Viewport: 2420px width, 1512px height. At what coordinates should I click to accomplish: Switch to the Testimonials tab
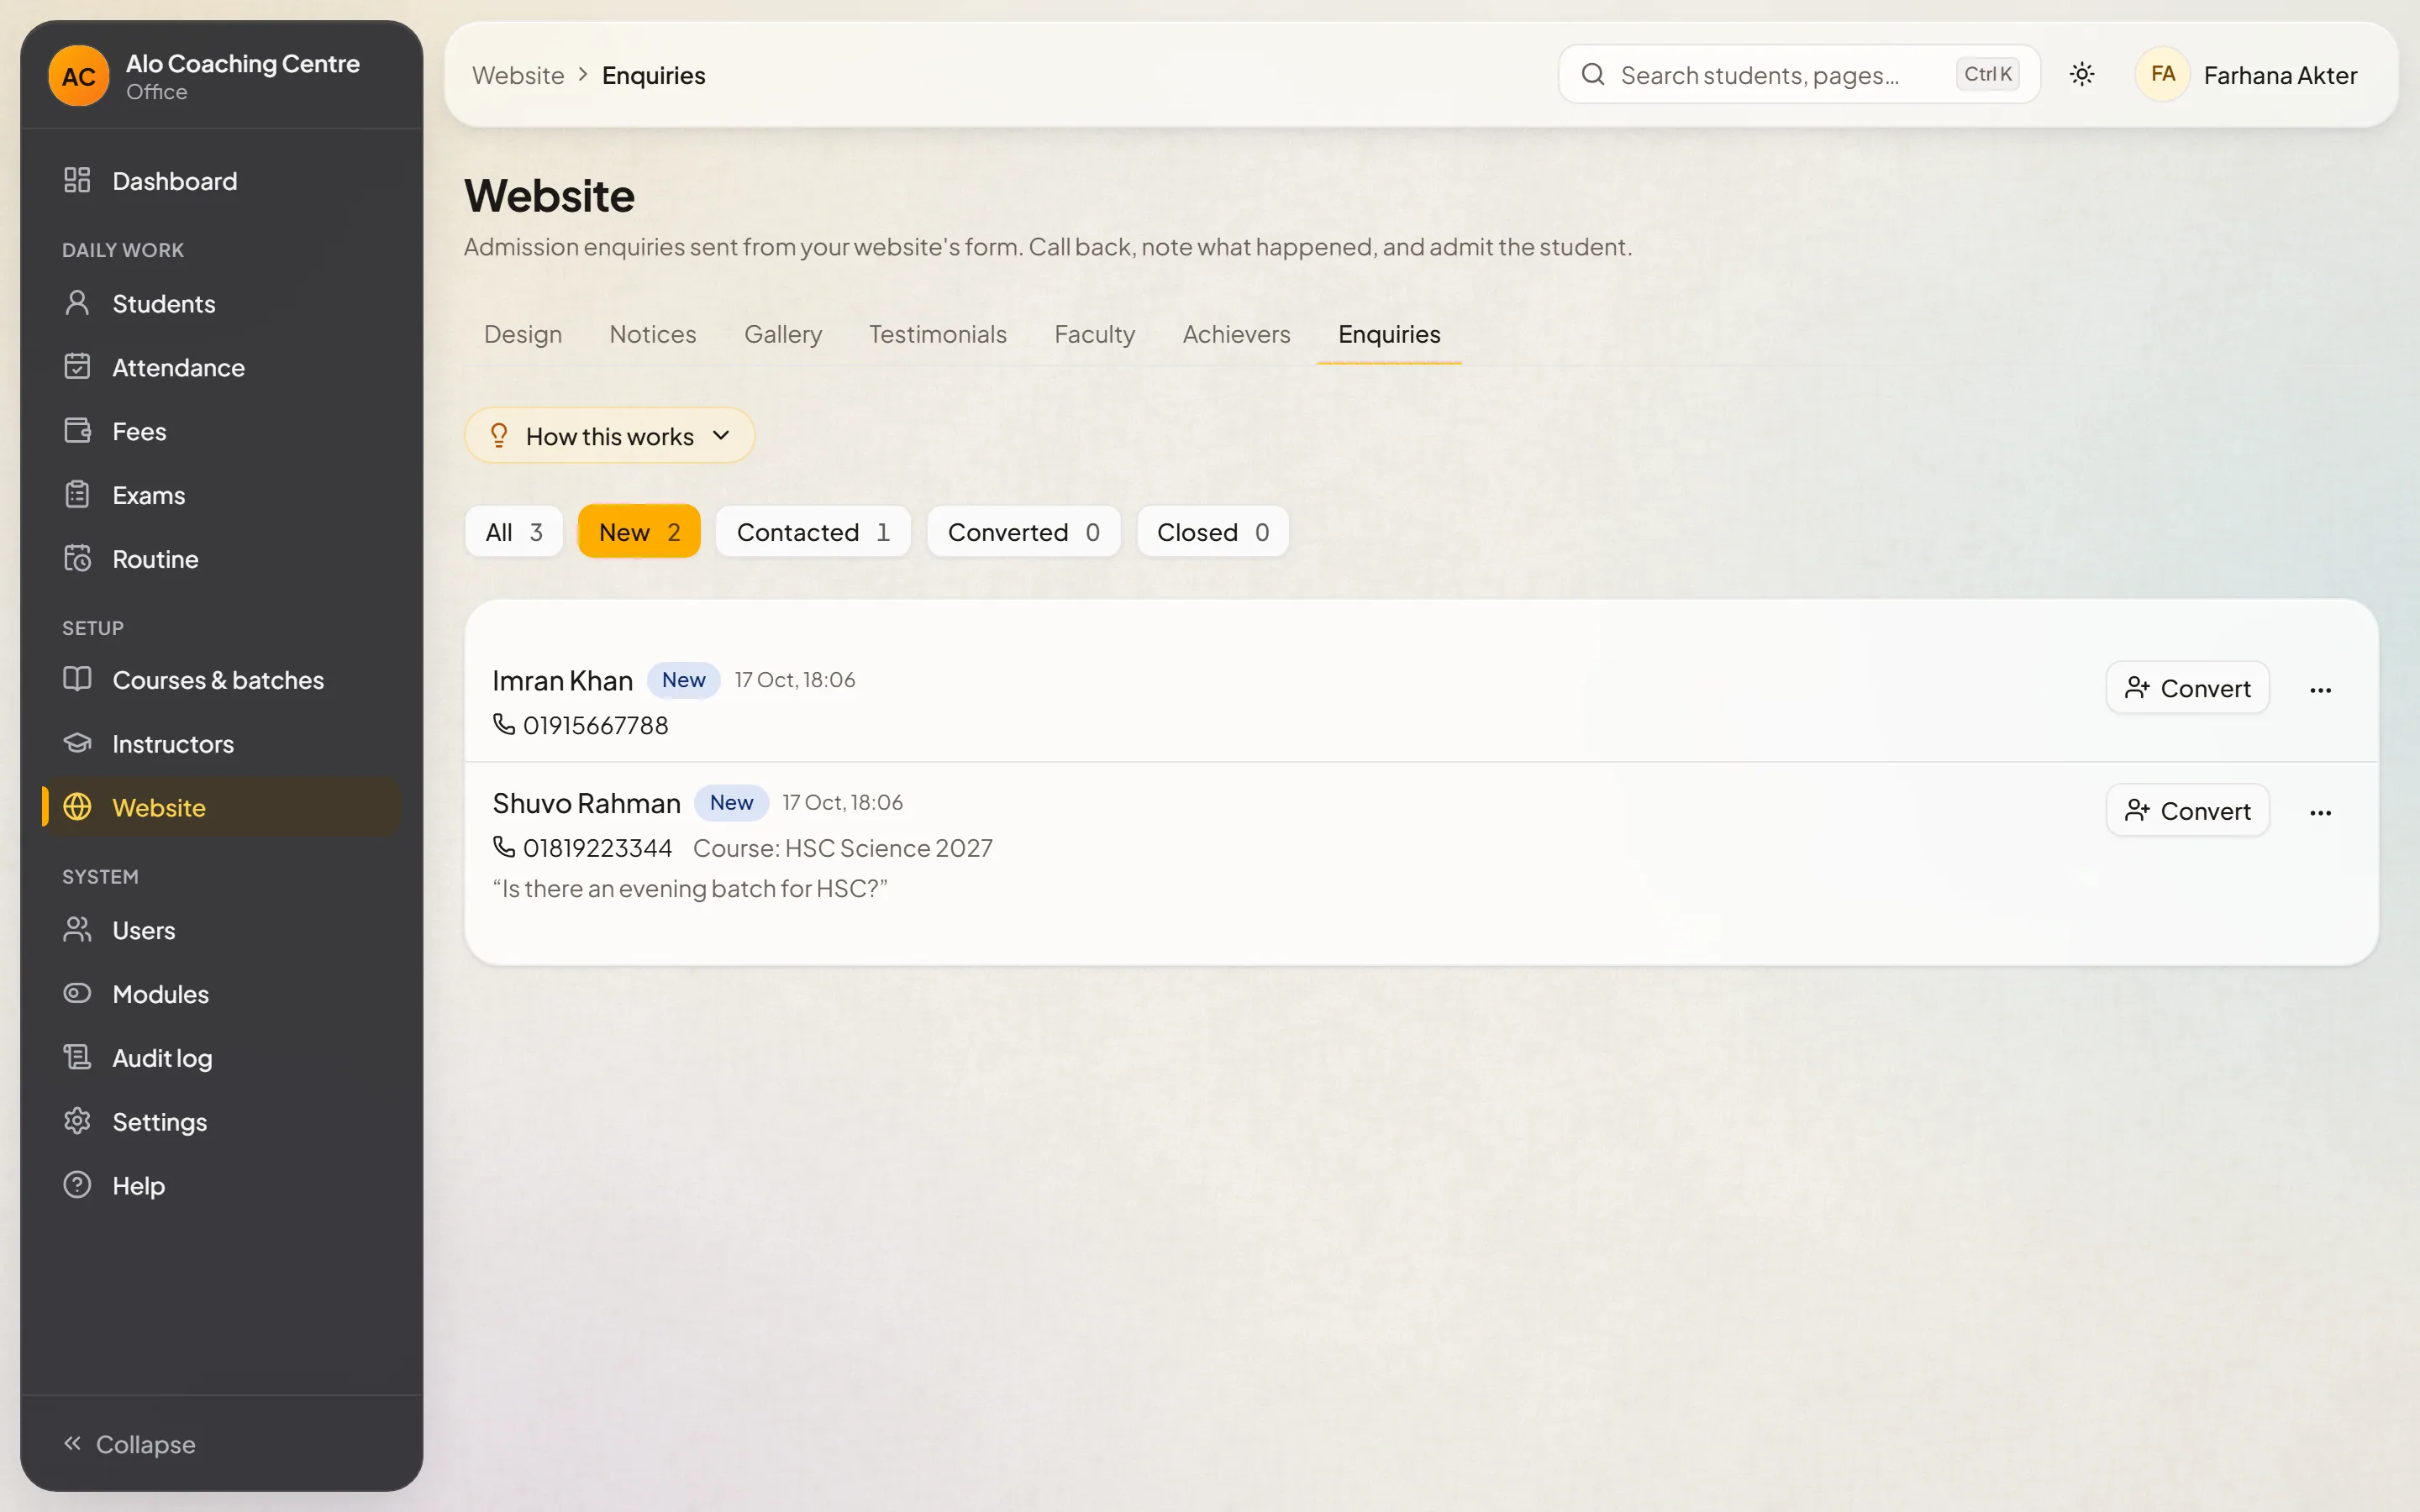[938, 335]
